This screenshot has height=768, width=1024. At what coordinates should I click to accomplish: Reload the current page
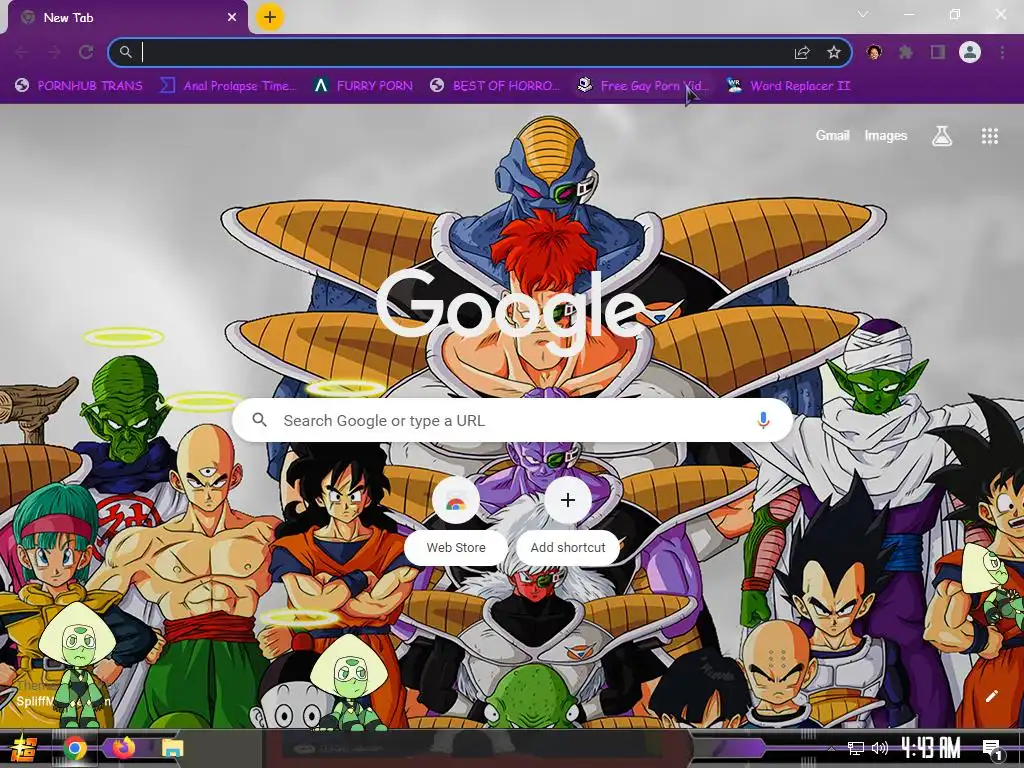click(86, 52)
